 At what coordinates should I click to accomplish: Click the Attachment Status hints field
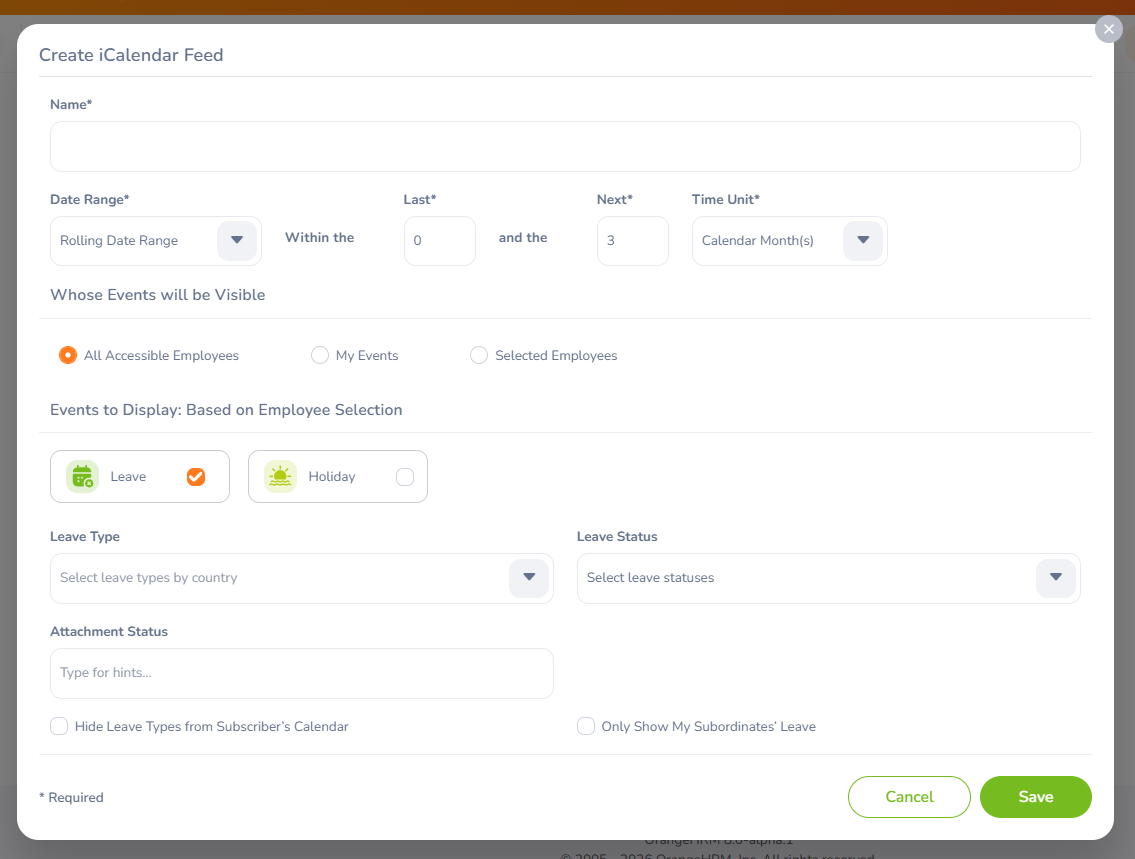(301, 673)
